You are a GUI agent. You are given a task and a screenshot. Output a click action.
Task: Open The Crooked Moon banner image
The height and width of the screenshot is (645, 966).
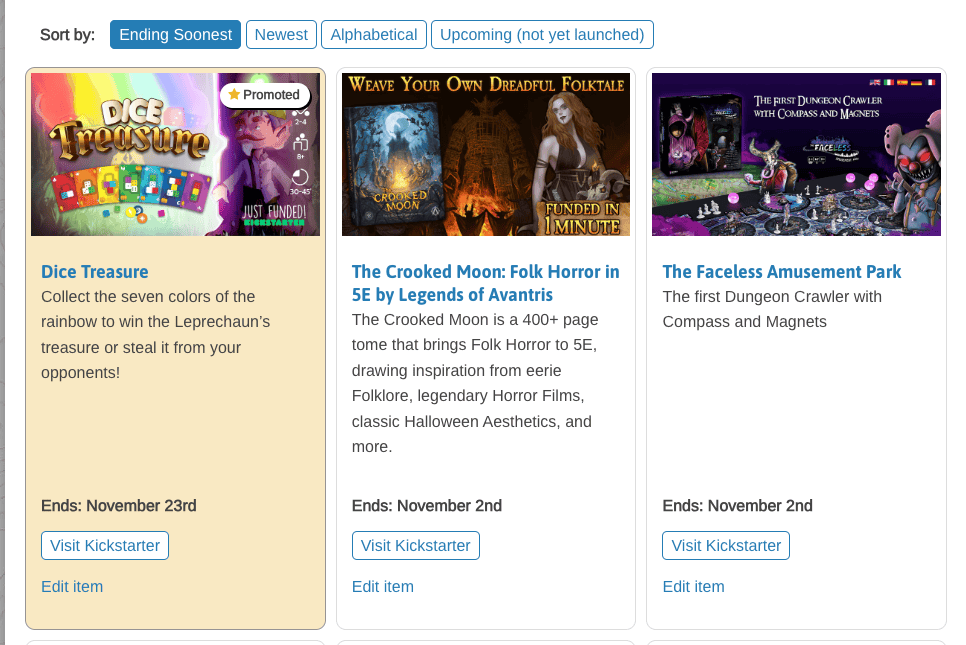coord(486,155)
